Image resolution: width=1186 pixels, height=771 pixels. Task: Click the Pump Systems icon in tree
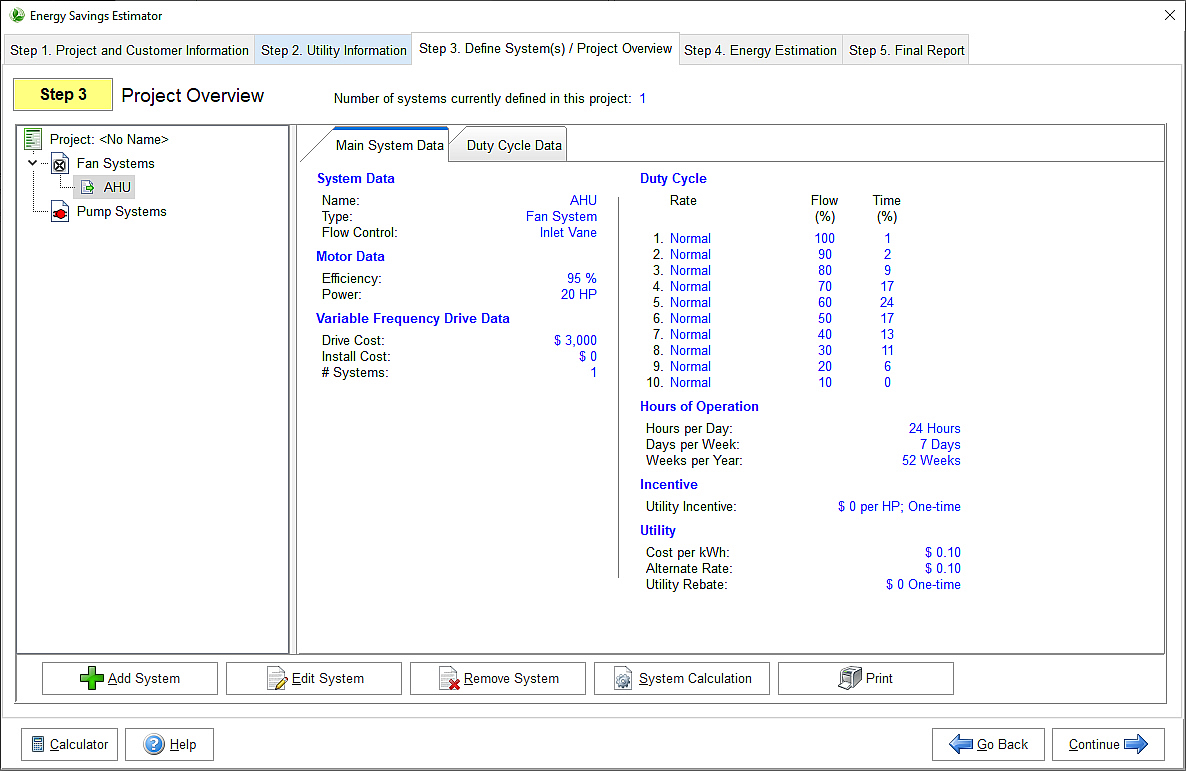pyautogui.click(x=59, y=212)
